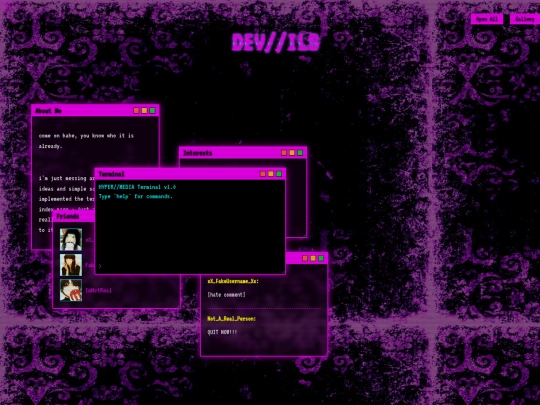Click green button on Interests window
Viewport: 540px width, 405px height.
pyautogui.click(x=300, y=153)
